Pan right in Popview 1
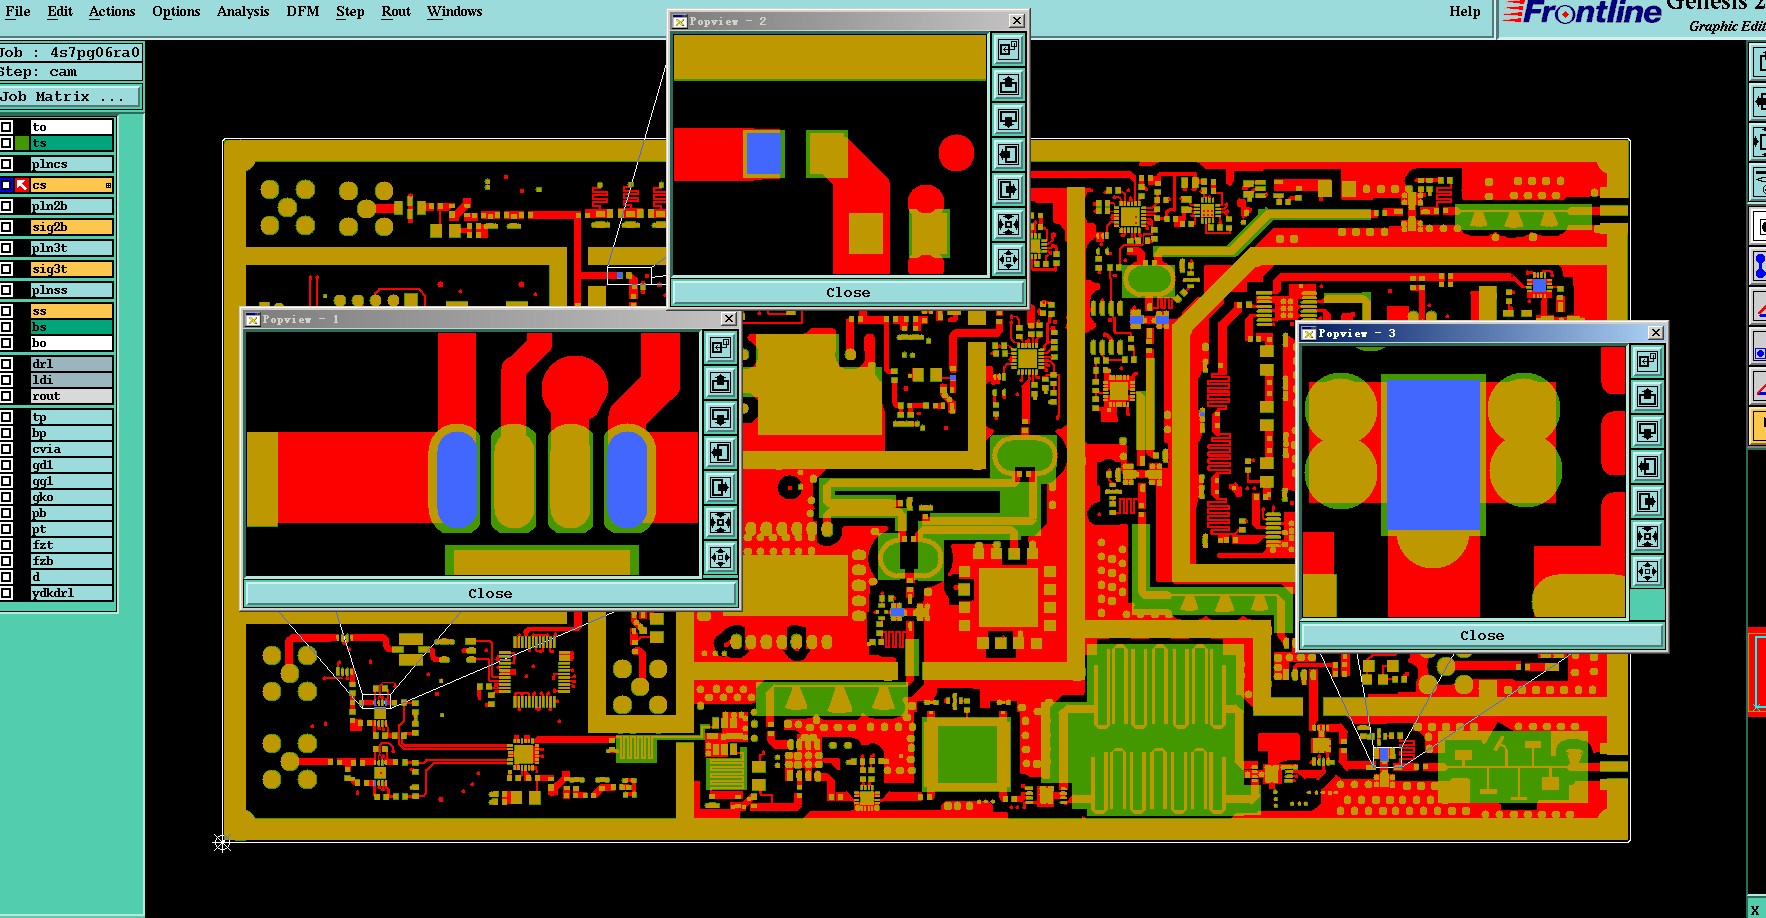The width and height of the screenshot is (1766, 918). pos(720,487)
